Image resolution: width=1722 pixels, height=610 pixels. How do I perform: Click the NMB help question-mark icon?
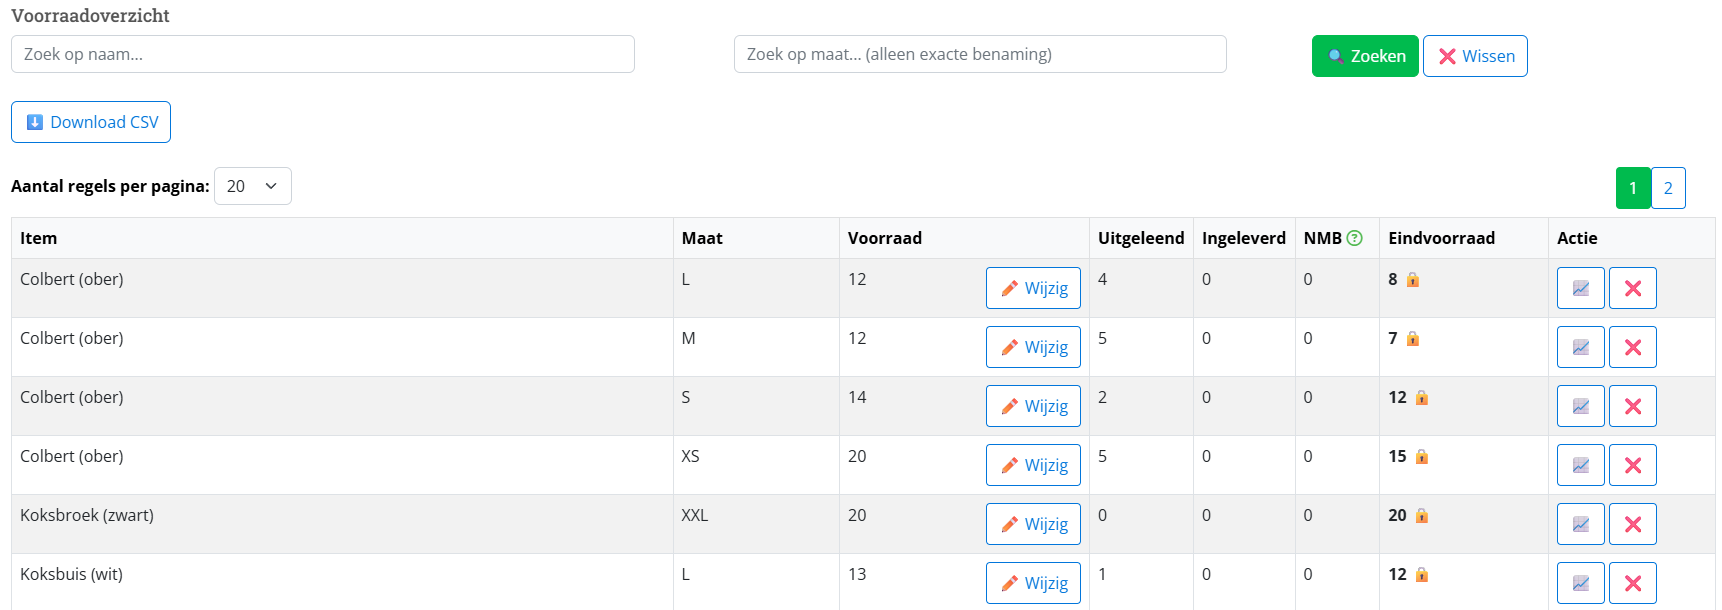[1355, 238]
